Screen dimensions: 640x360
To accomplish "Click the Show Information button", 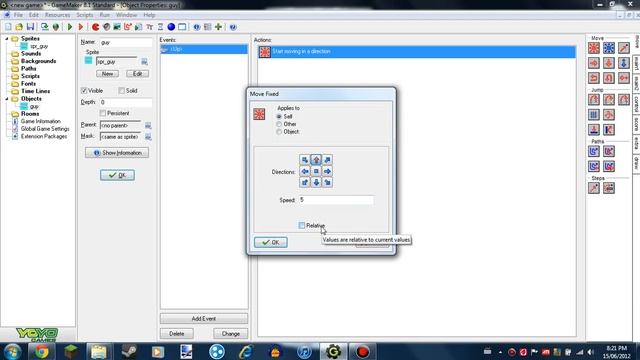I will pos(117,153).
